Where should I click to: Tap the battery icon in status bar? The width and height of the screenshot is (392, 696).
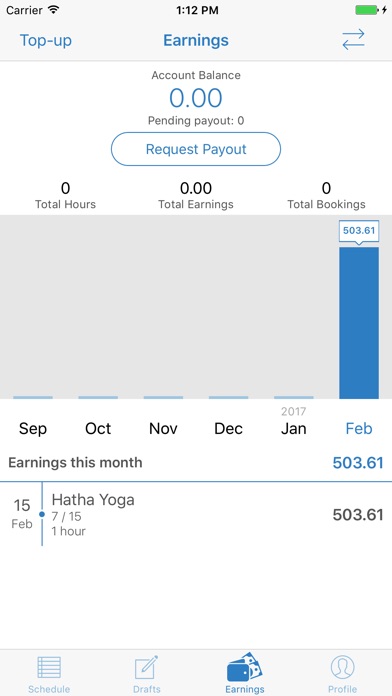point(371,10)
